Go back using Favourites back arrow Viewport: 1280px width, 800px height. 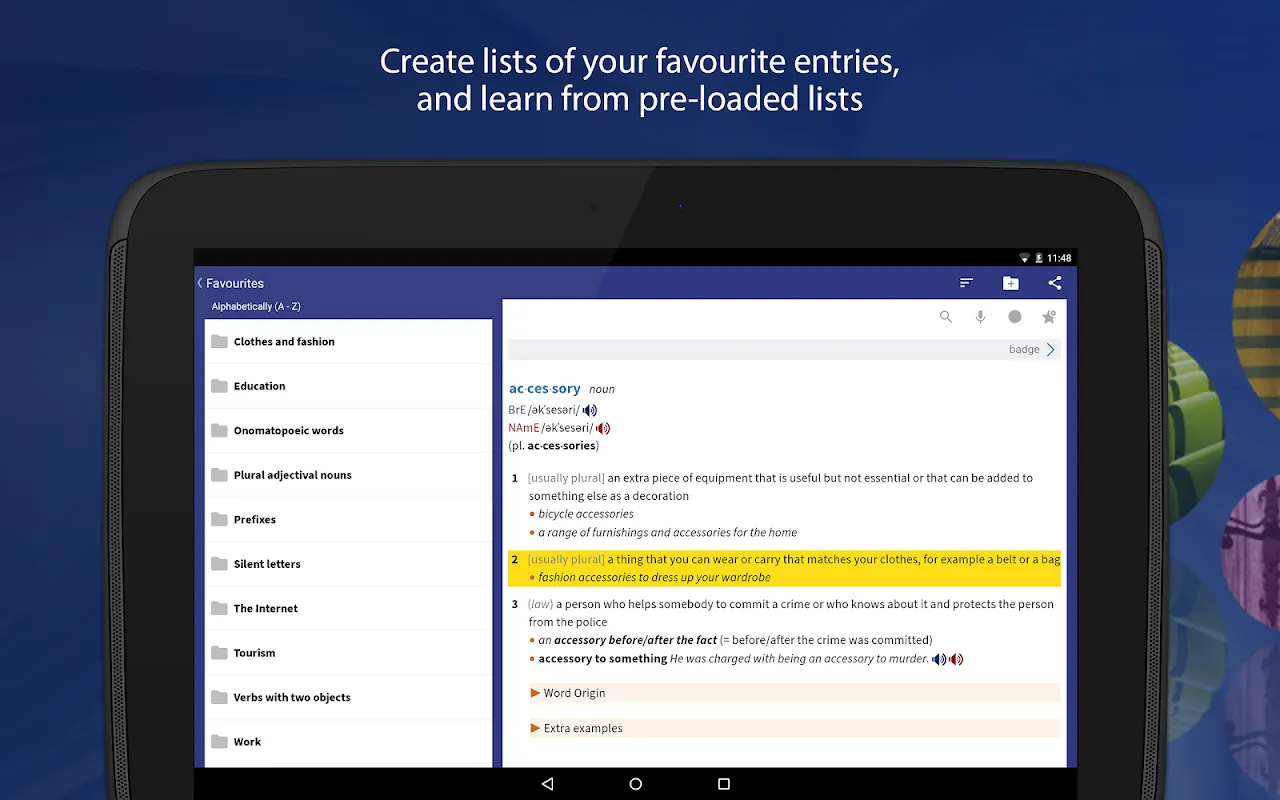(x=200, y=283)
